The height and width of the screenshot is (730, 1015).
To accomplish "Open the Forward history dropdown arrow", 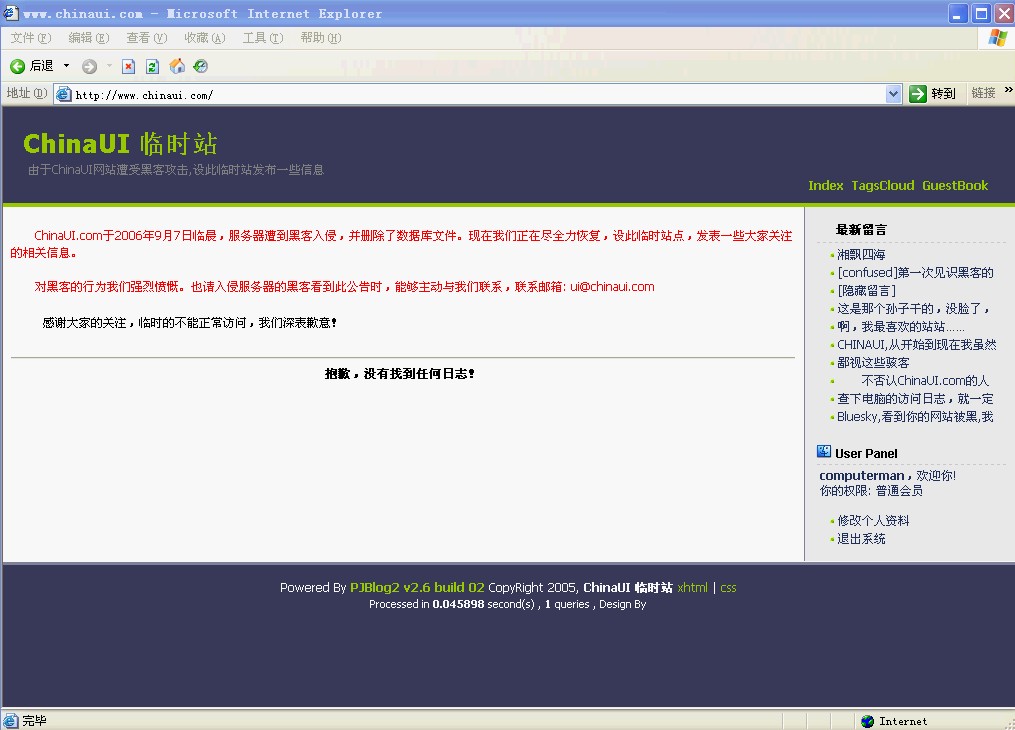I will point(109,66).
